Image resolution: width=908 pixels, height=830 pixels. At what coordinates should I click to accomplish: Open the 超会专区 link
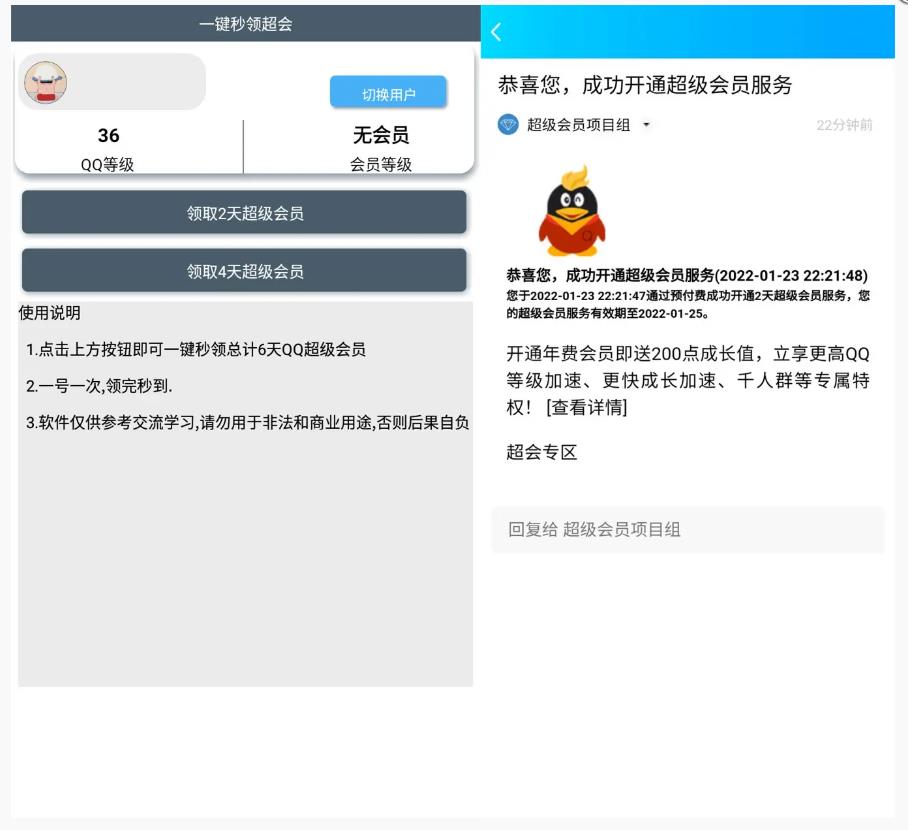[542, 452]
